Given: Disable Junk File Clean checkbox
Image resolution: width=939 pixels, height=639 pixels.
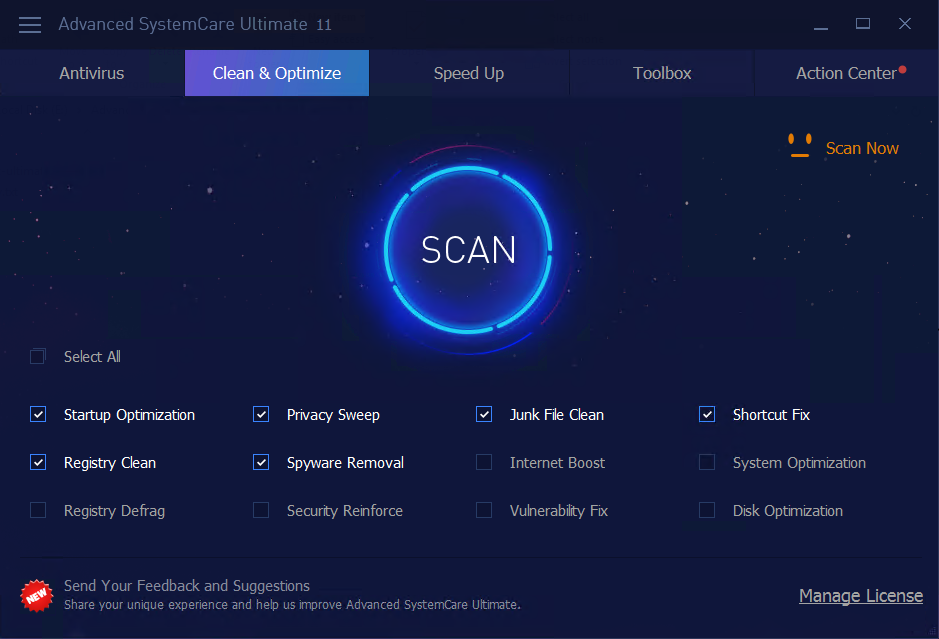Looking at the screenshot, I should [x=484, y=414].
